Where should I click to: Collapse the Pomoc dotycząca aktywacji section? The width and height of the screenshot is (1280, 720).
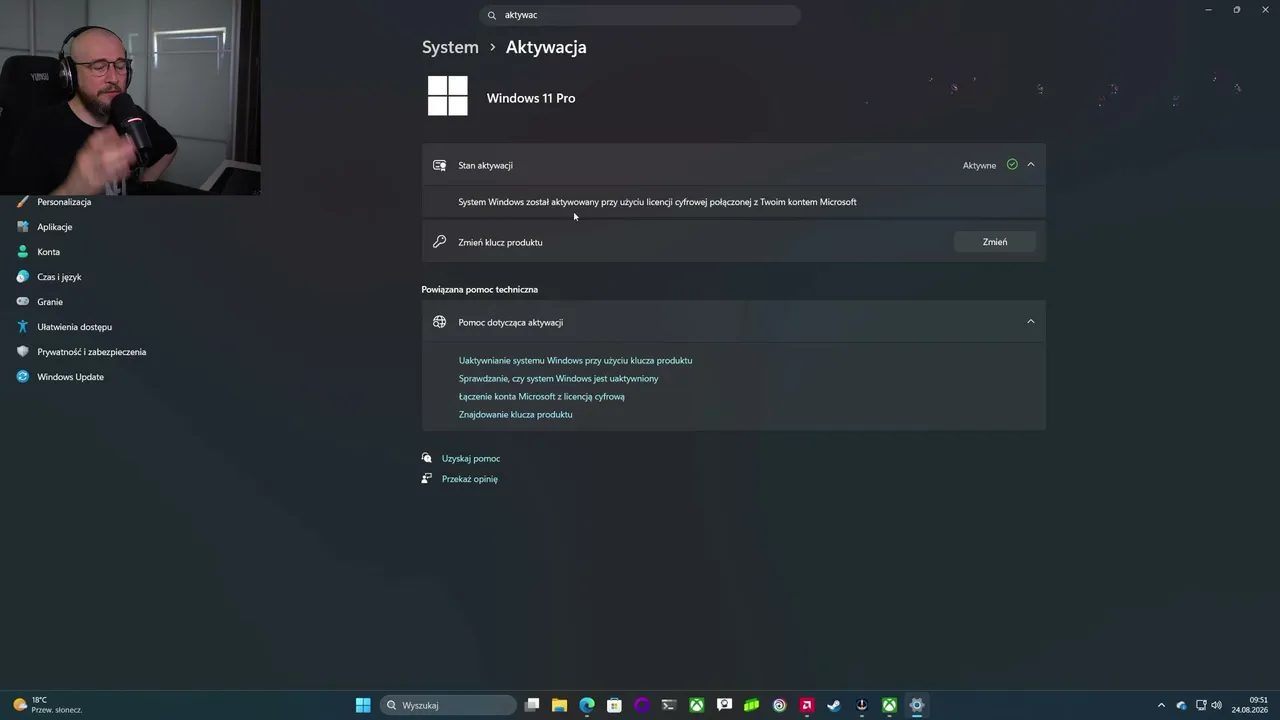pyautogui.click(x=1031, y=322)
